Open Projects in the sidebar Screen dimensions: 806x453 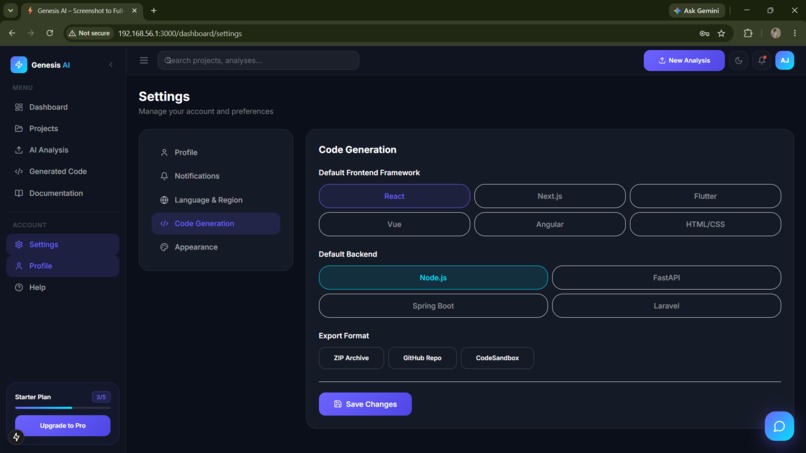point(63,129)
